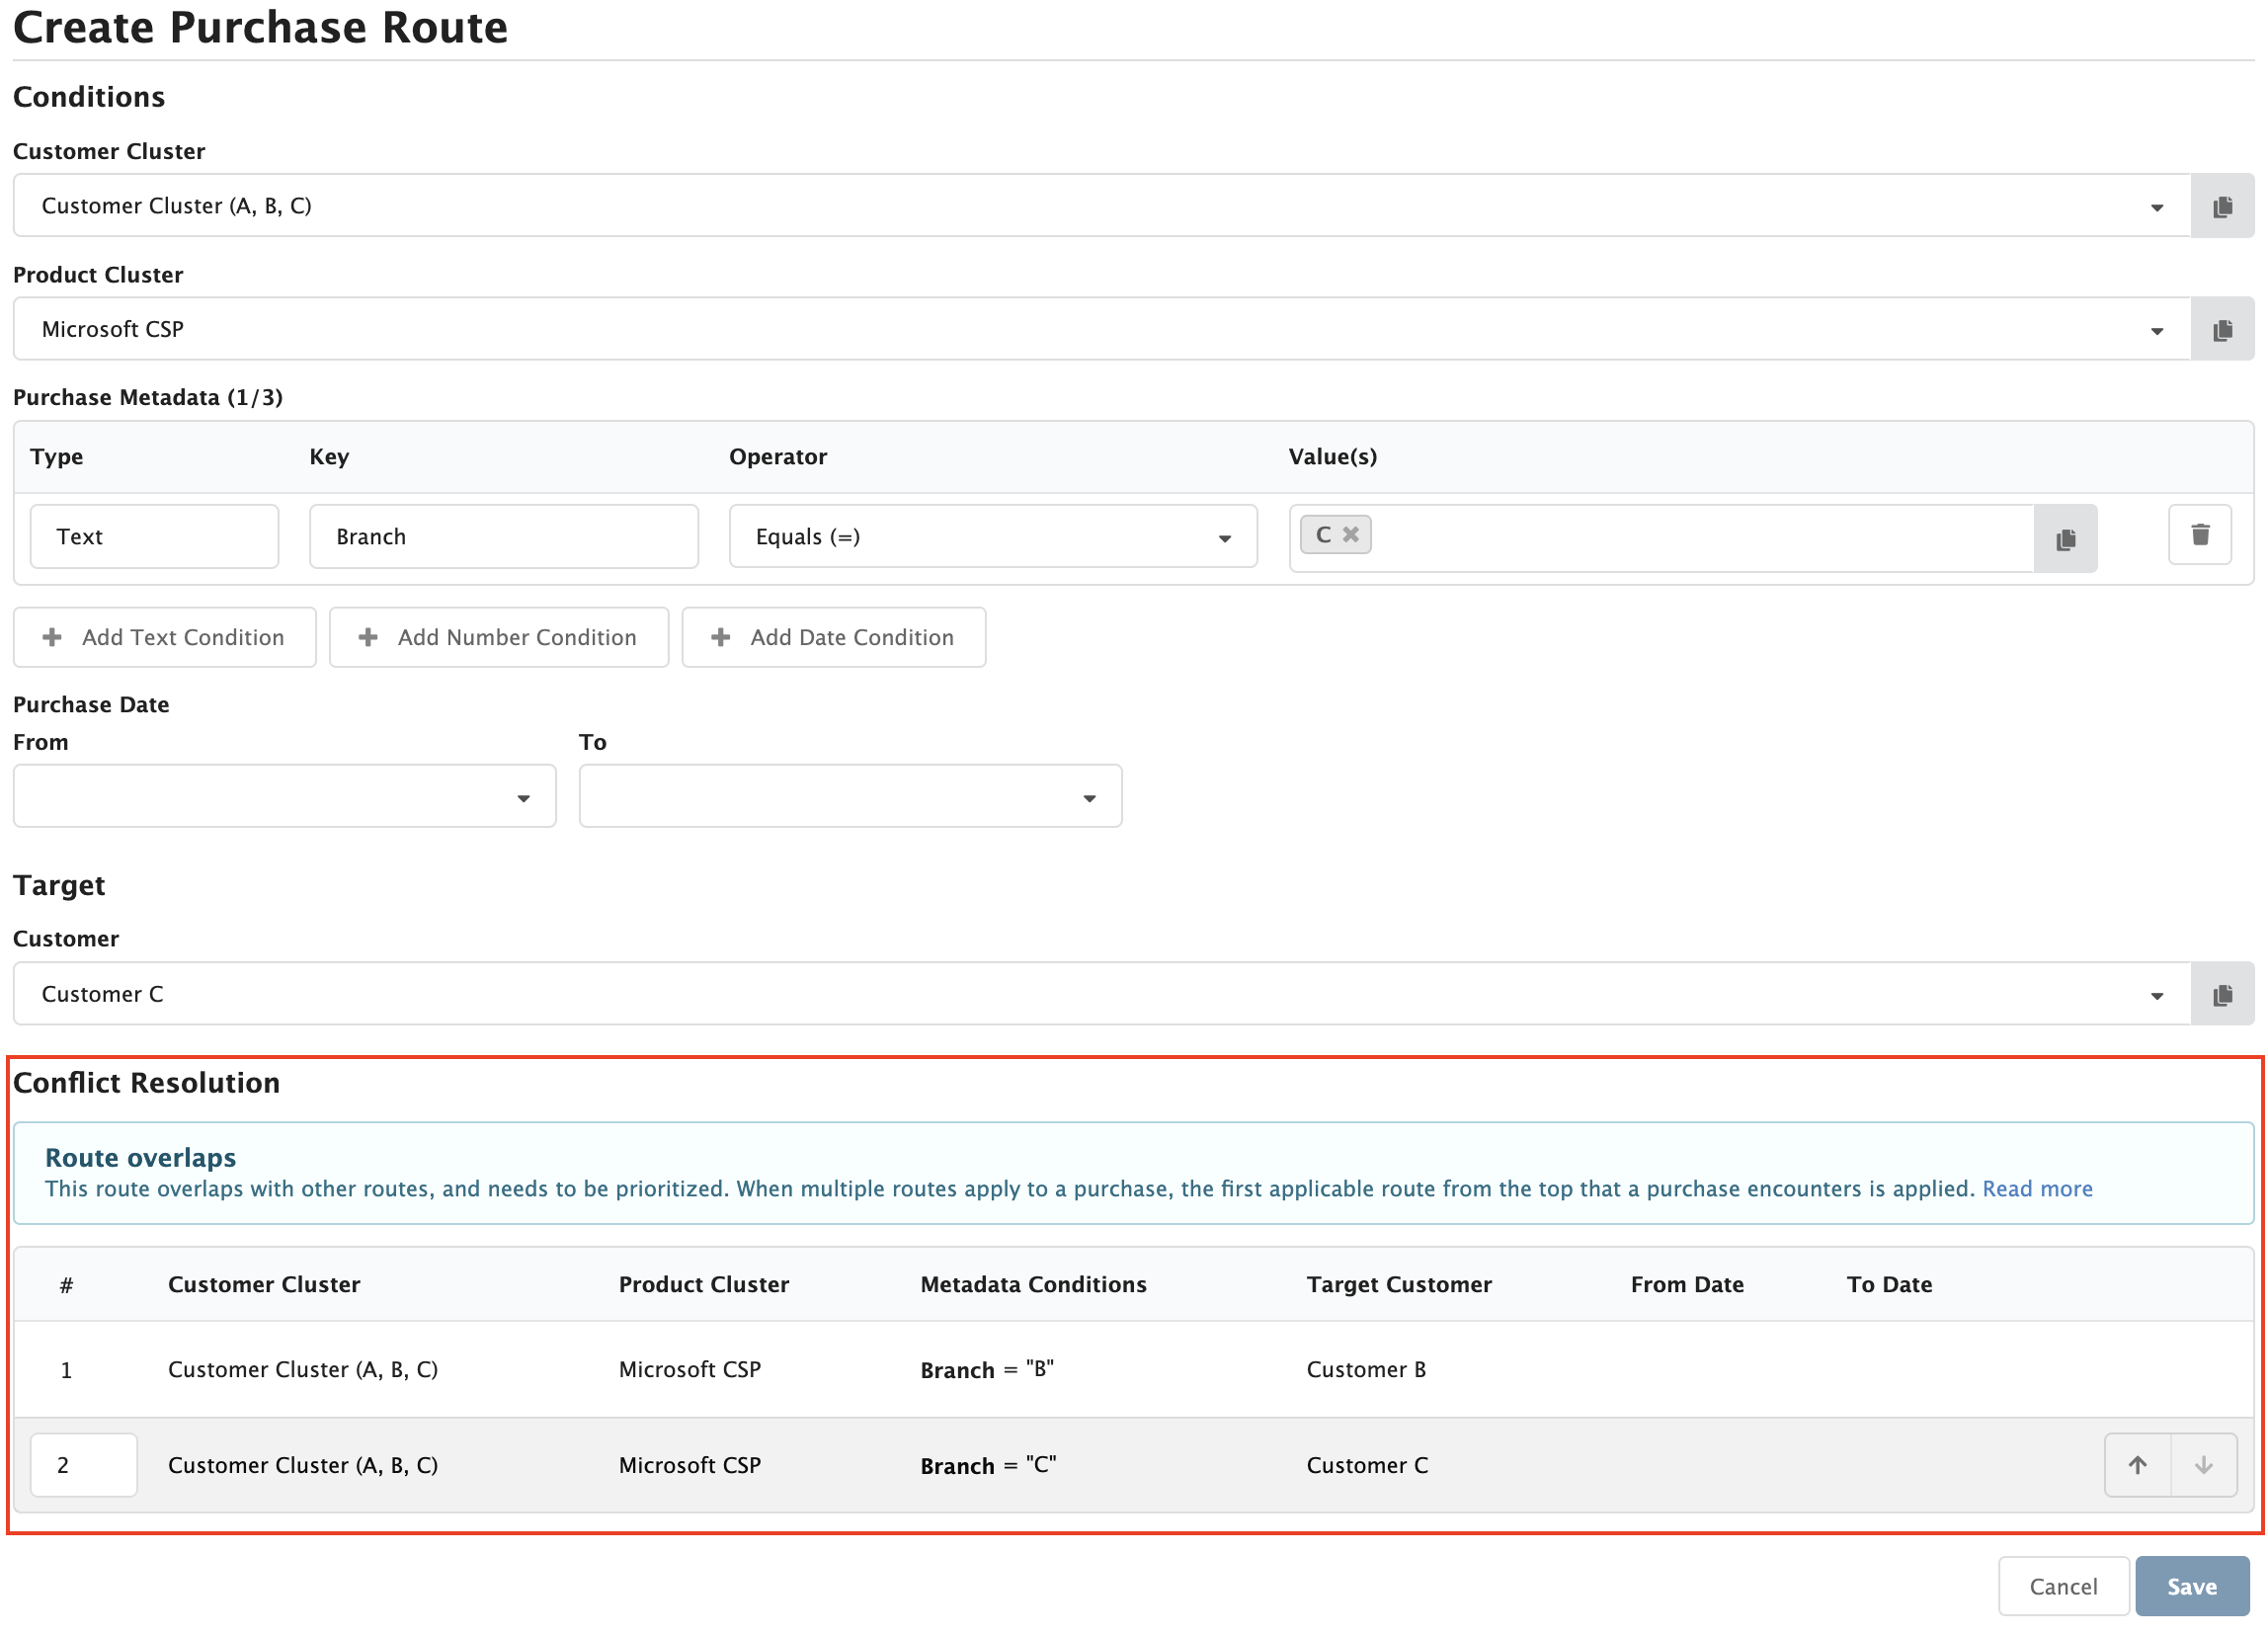
Task: Open the target Customer dropdown
Action: [x=2157, y=993]
